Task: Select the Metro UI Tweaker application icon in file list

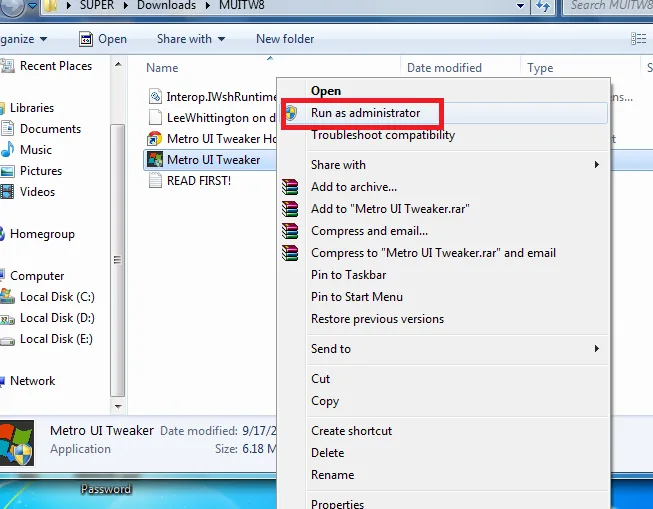Action: 155,160
